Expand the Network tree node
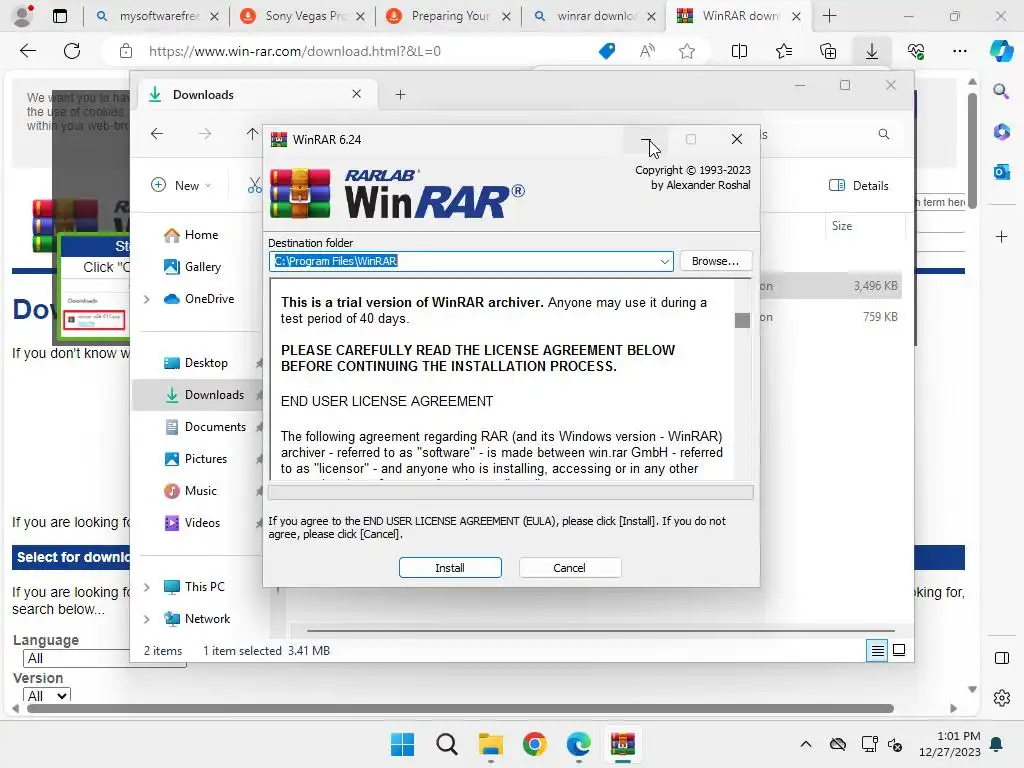The width and height of the screenshot is (1024, 768). (x=147, y=619)
